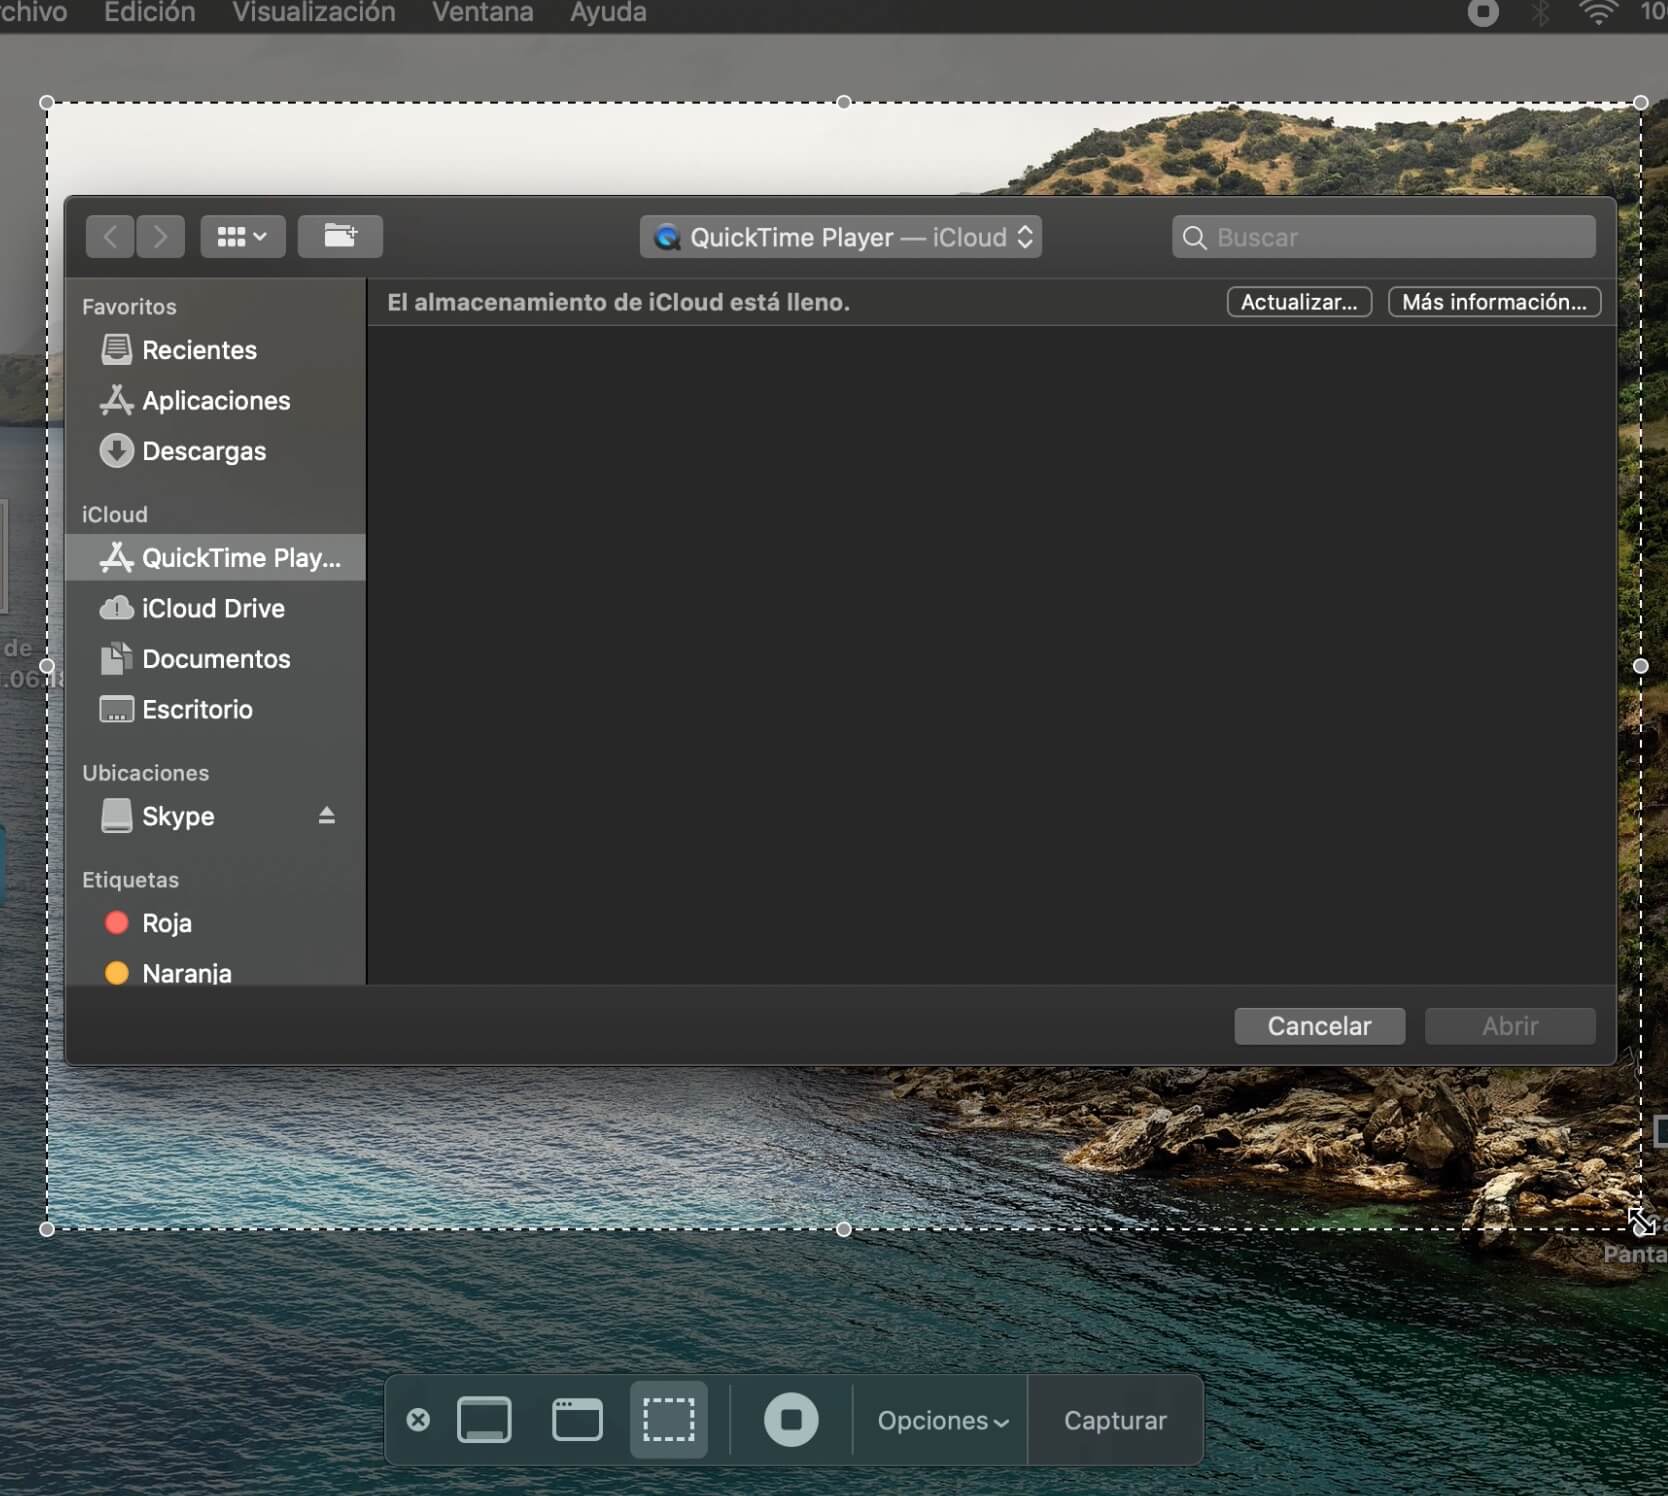Click the right-middle selection handle

pos(1641,666)
